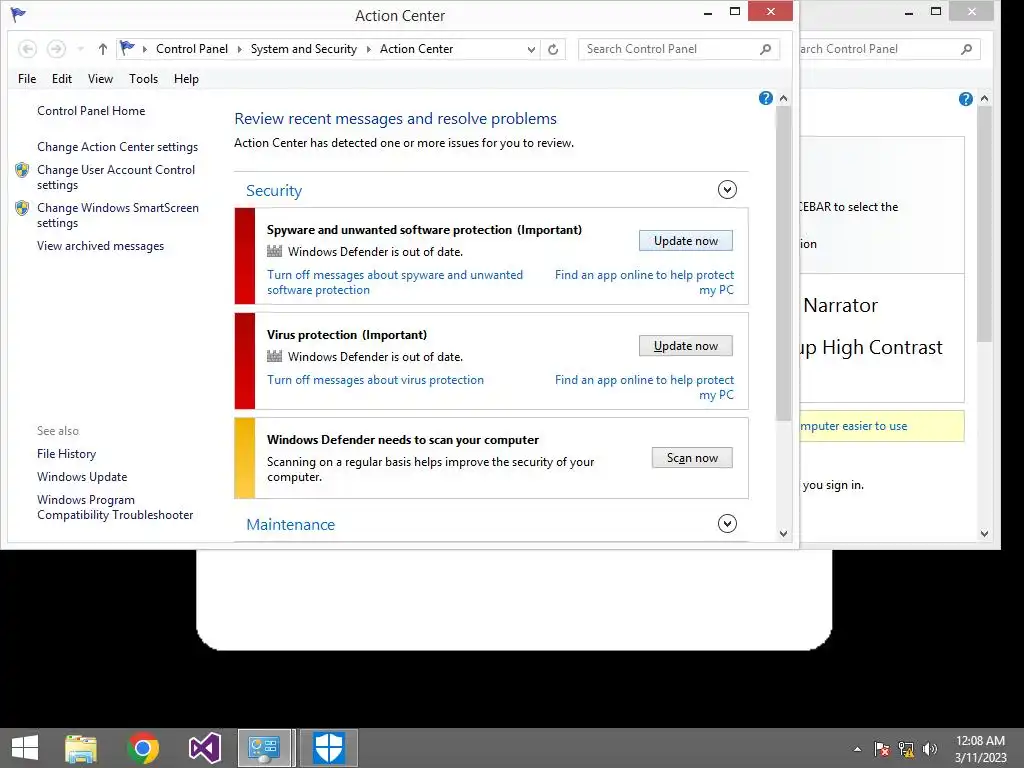Viewport: 1024px width, 768px height.
Task: Click Find an app online link under Spyware
Action: click(645, 282)
